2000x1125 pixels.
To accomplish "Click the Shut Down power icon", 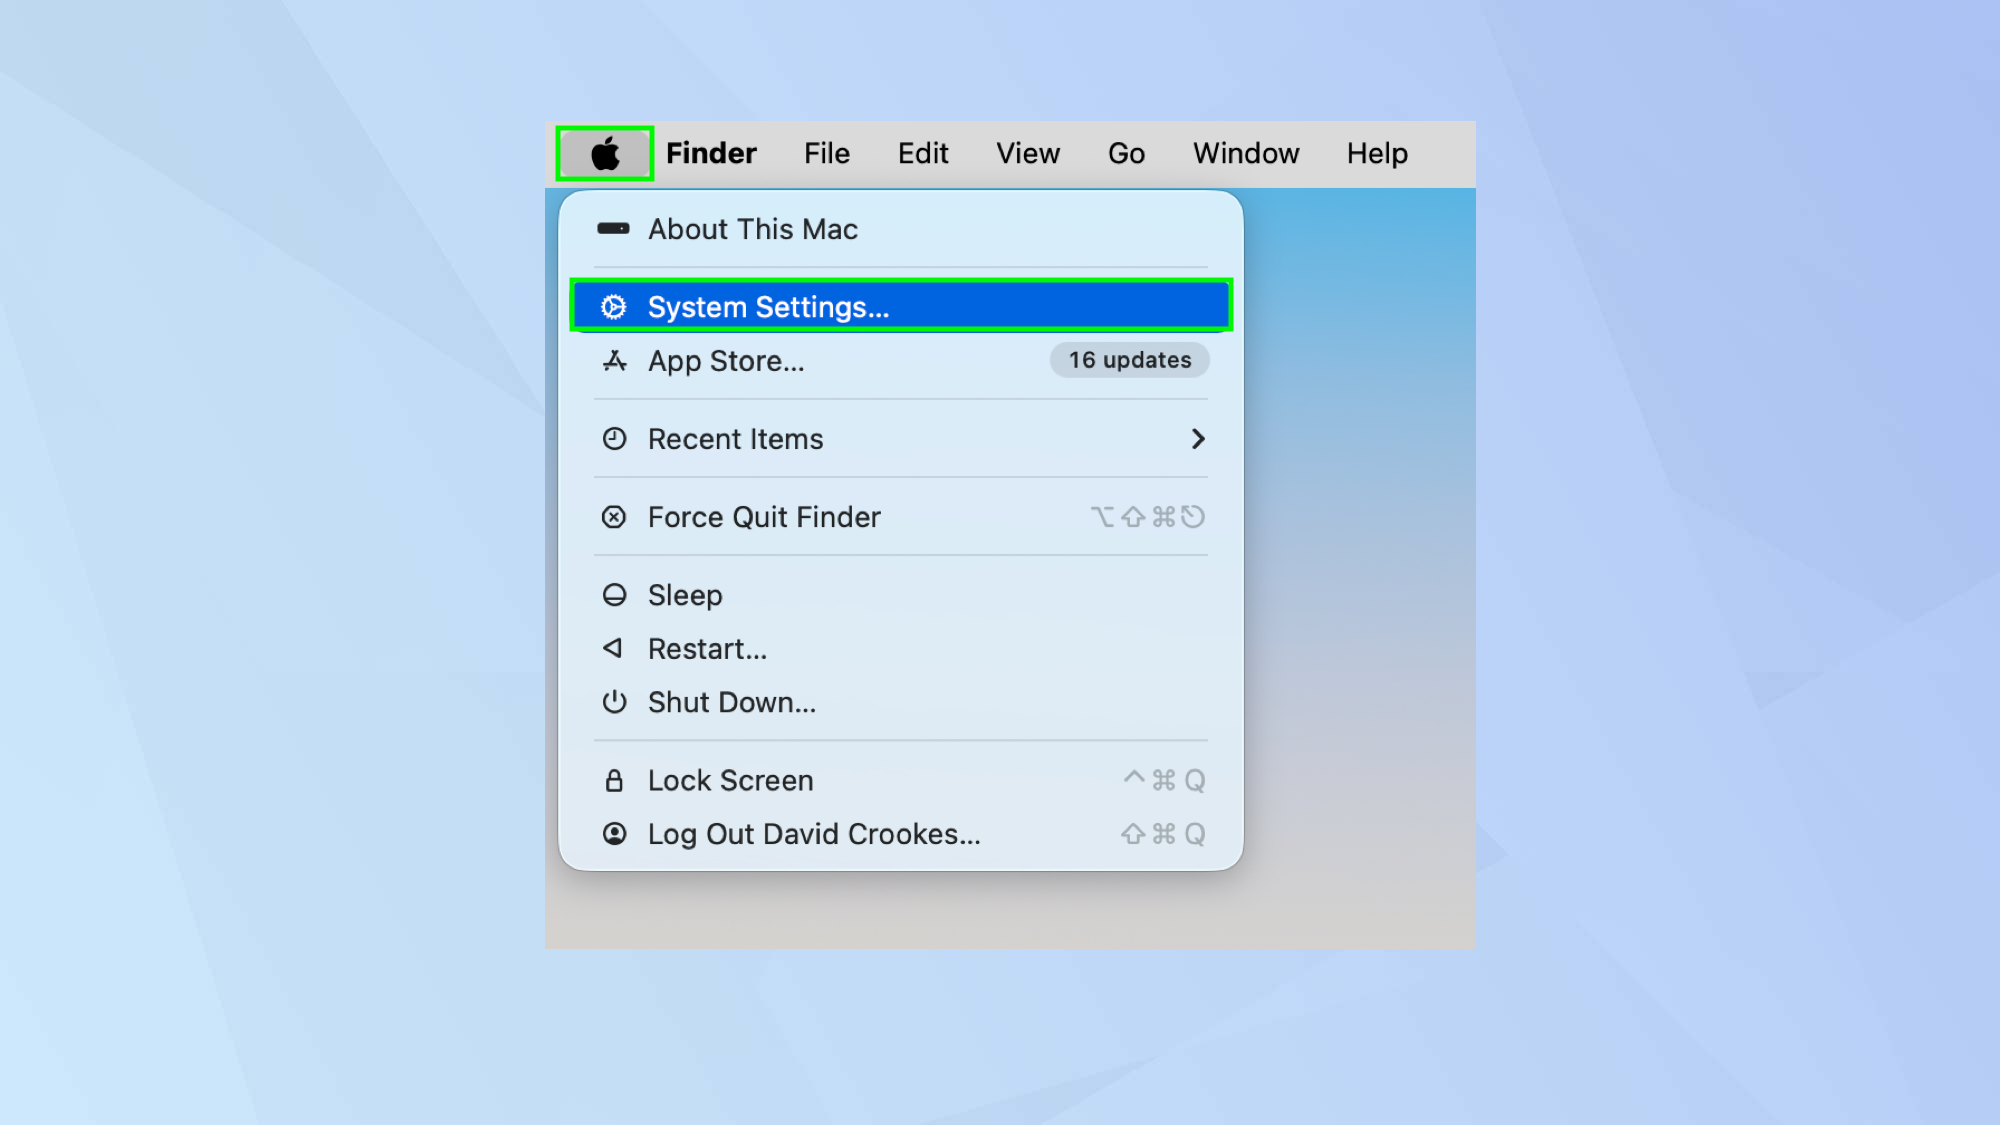I will (613, 702).
